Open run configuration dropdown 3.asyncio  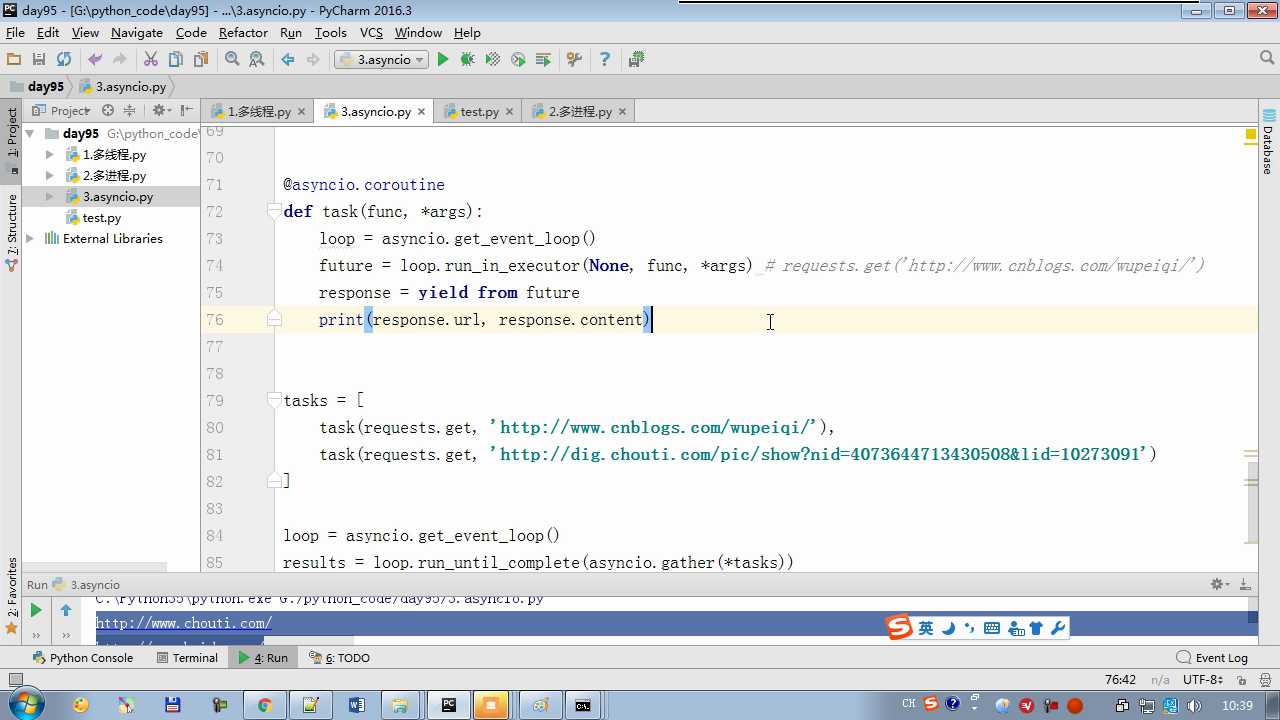point(381,60)
